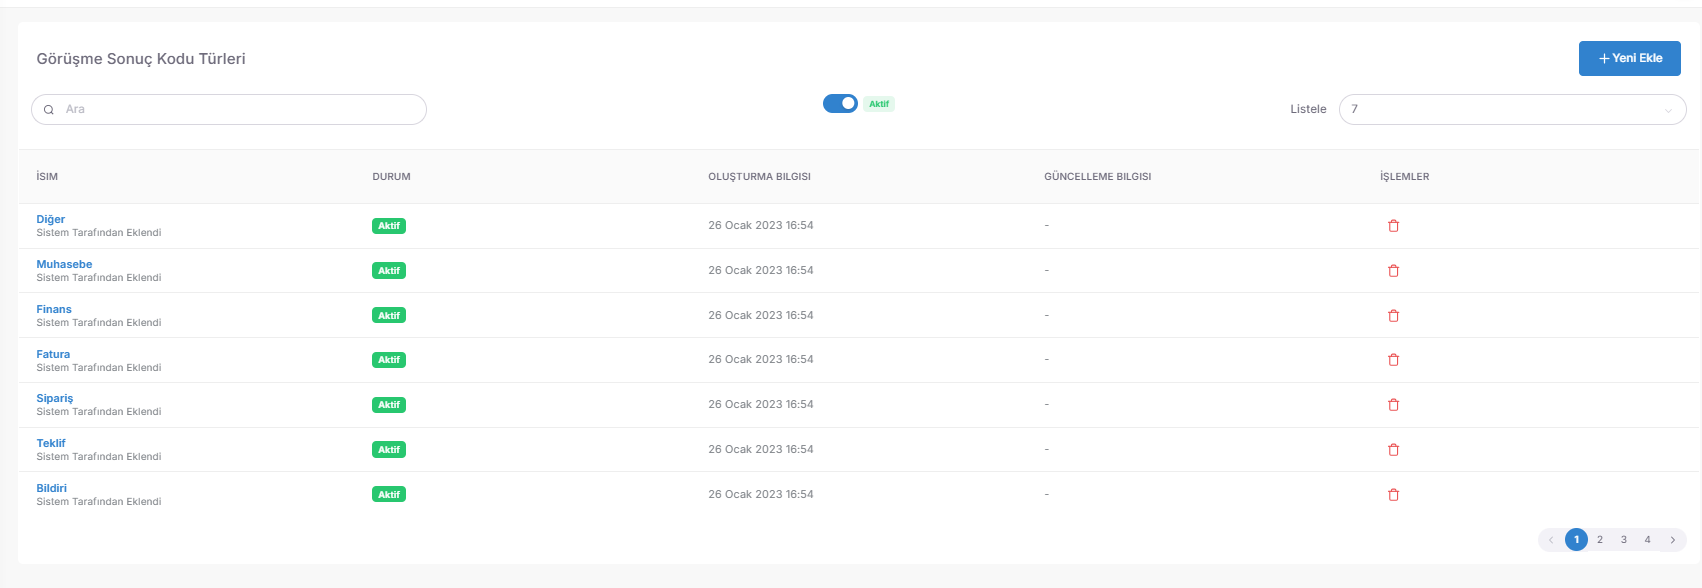Click the Görüşme Sonuç Kodu Türleri heading
The width and height of the screenshot is (1702, 588).
tap(141, 59)
